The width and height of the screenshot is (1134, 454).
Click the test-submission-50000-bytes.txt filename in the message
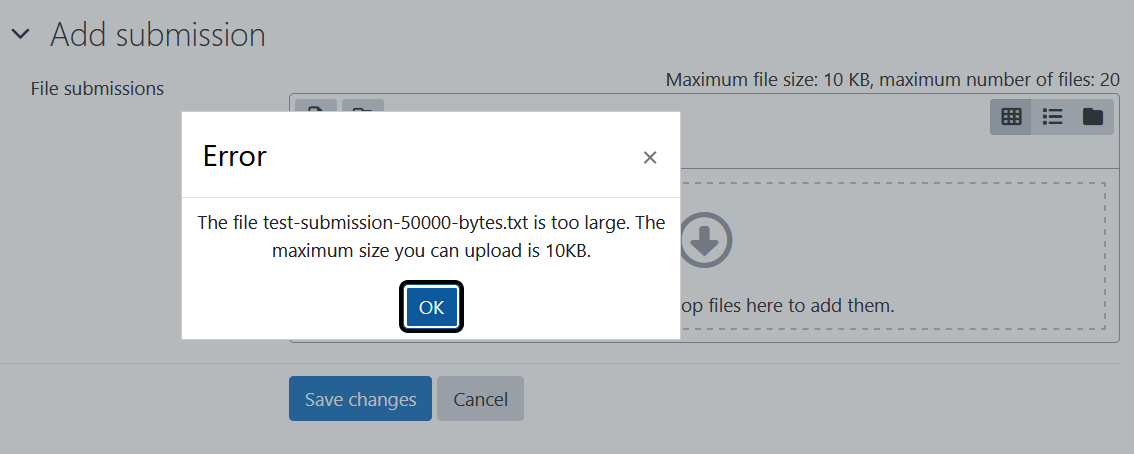click(394, 223)
